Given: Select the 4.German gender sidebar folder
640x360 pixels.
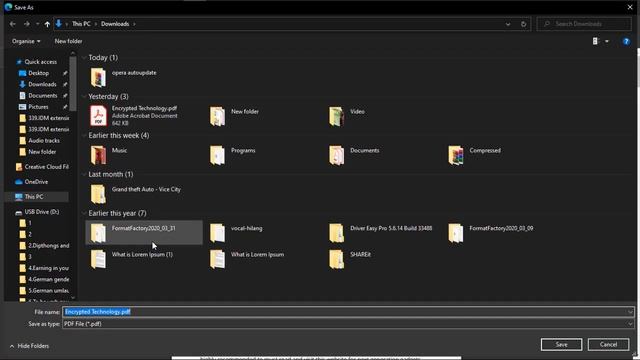Looking at the screenshot, I should (49, 279).
